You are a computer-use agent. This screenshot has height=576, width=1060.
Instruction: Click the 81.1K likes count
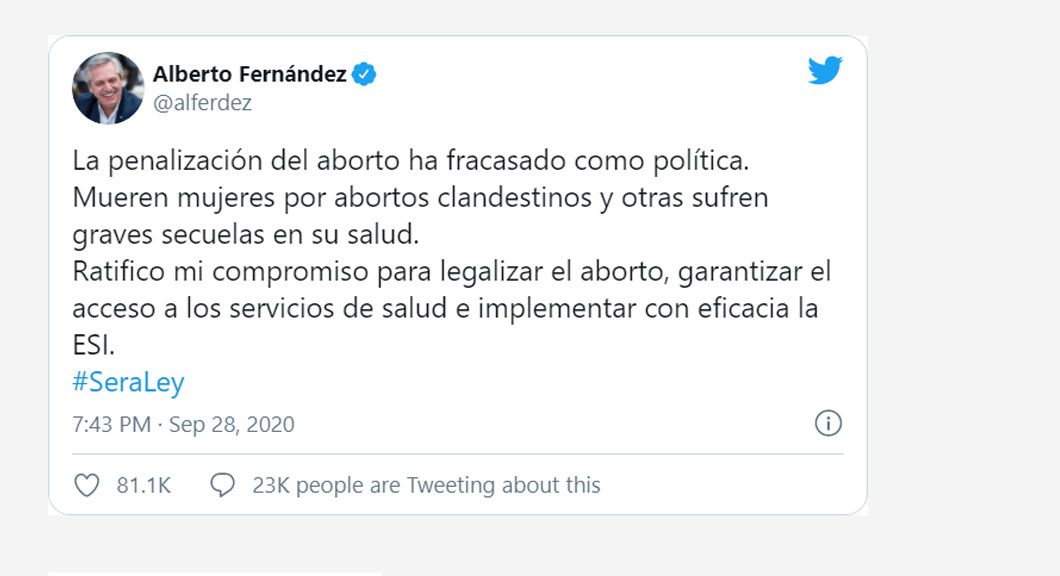(x=144, y=486)
